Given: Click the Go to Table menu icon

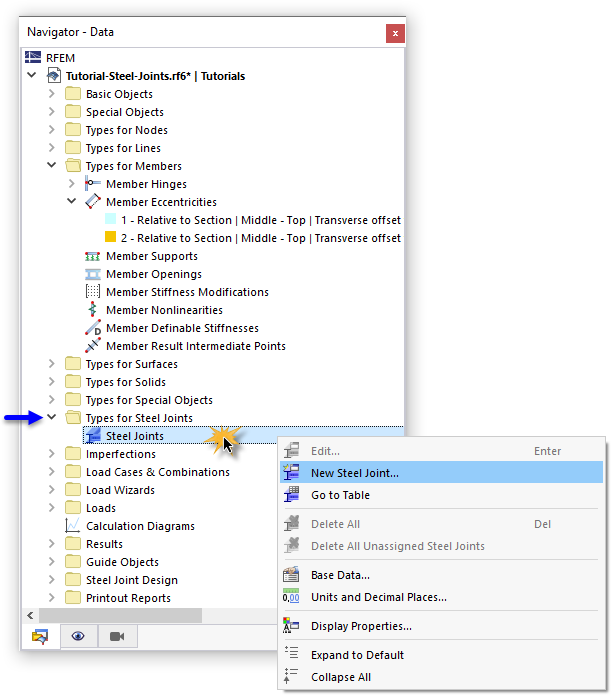Looking at the screenshot, I should [291, 495].
